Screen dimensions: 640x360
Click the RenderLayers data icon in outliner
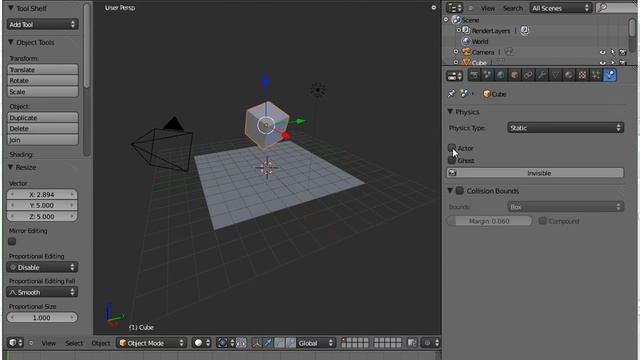point(525,30)
